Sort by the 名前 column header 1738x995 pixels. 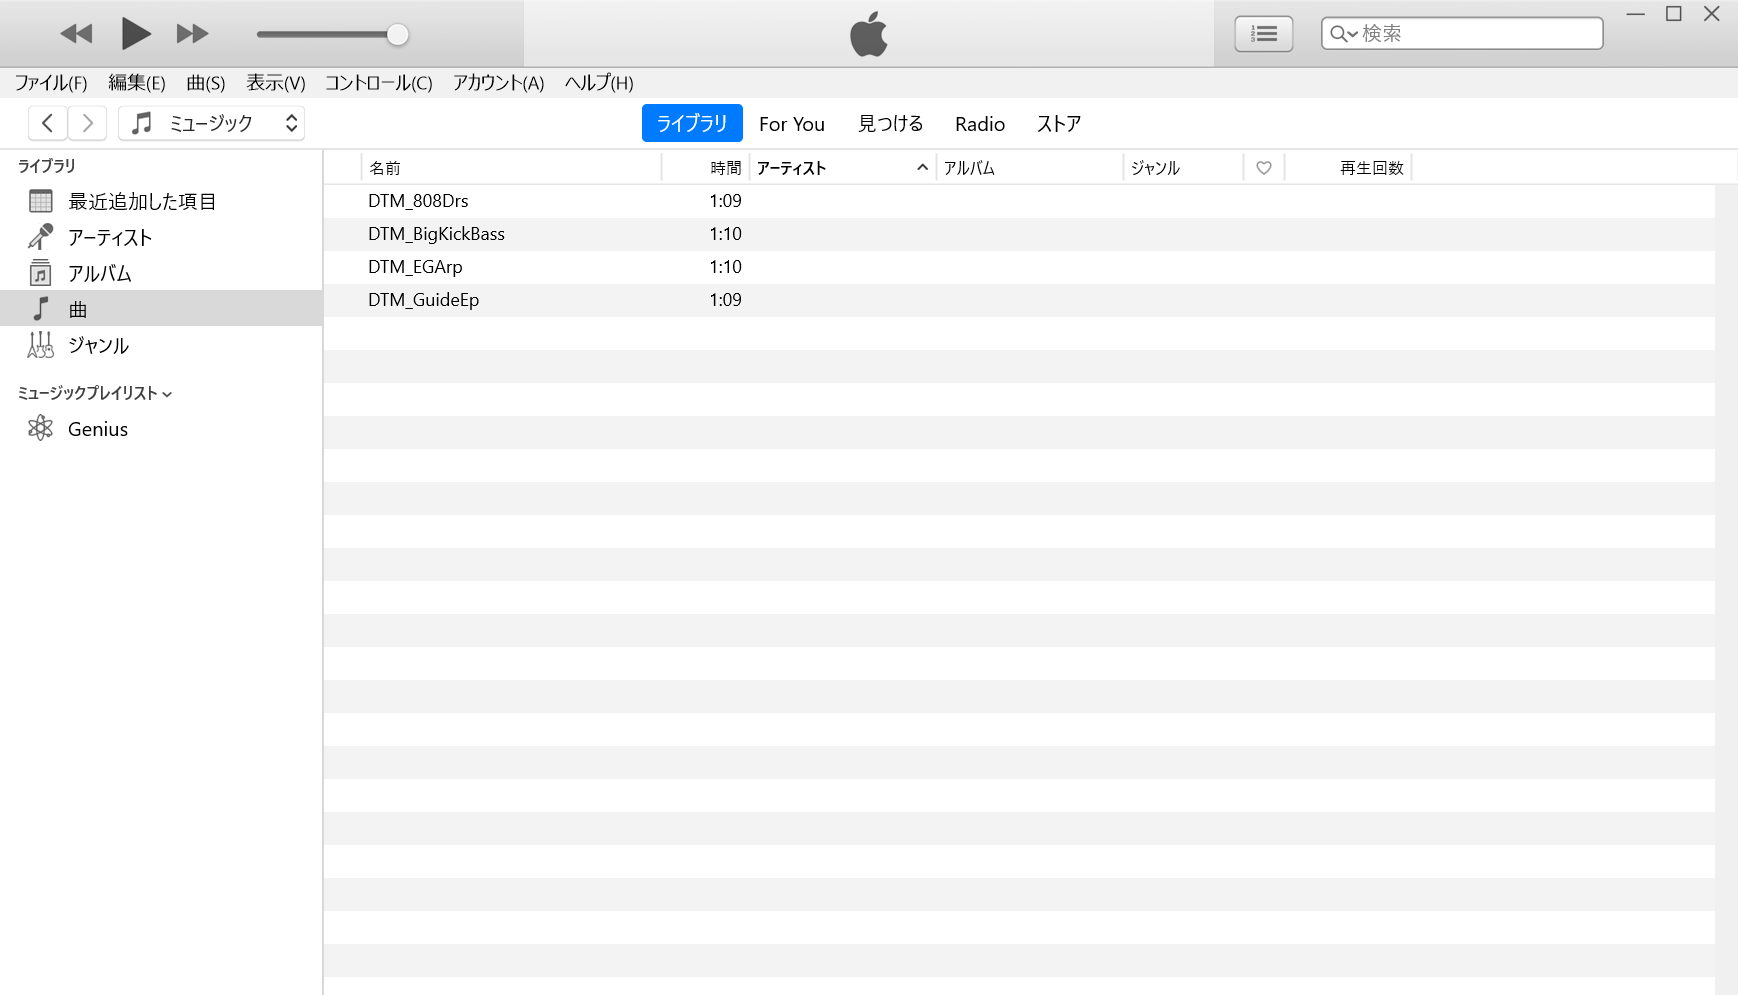coord(511,168)
